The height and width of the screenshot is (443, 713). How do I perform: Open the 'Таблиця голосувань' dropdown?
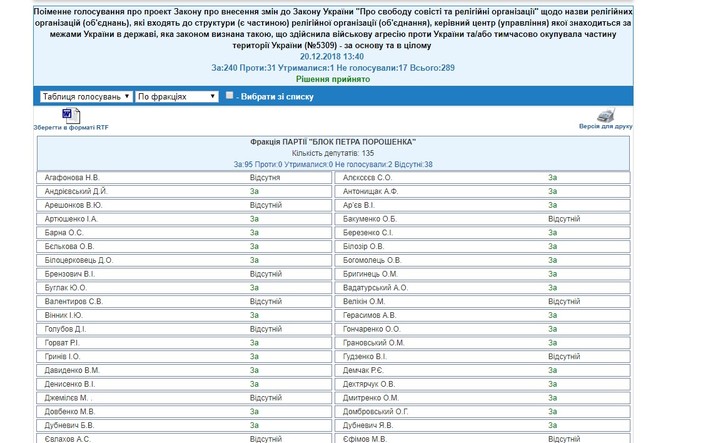tap(85, 97)
